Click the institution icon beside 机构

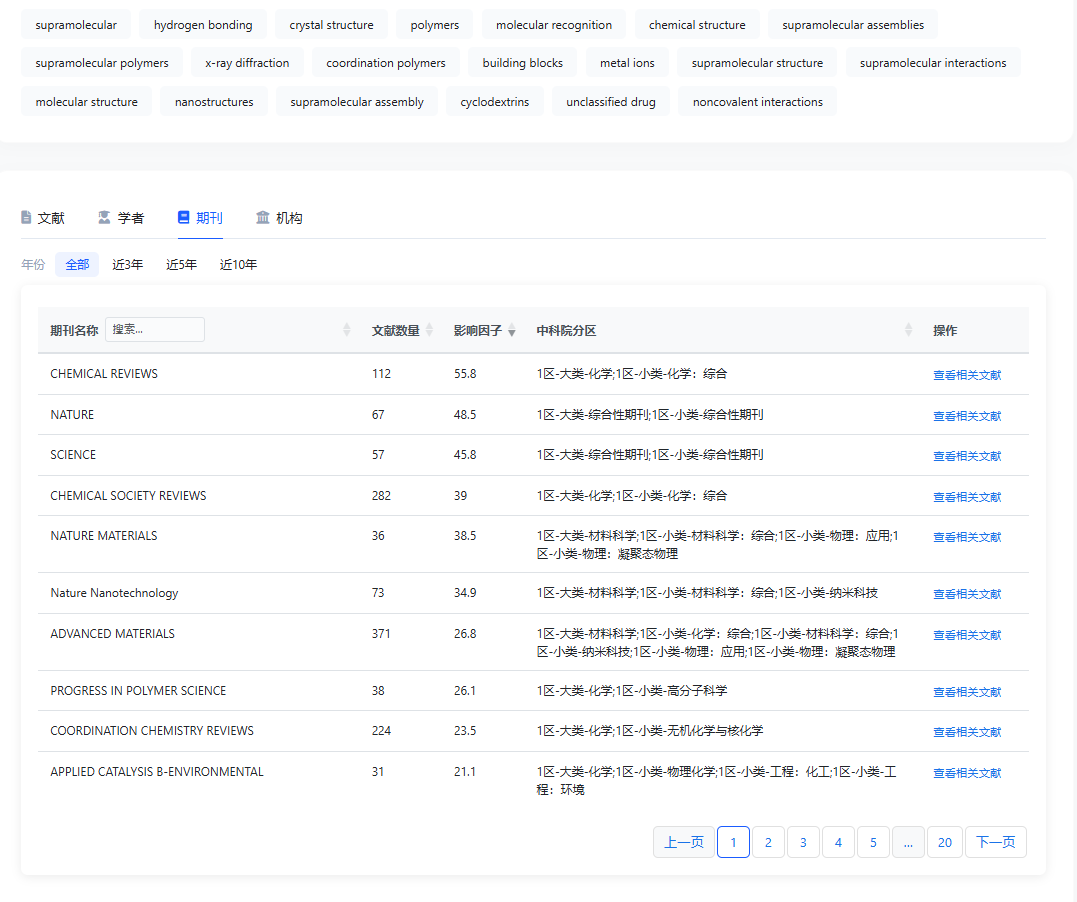pyautogui.click(x=263, y=218)
